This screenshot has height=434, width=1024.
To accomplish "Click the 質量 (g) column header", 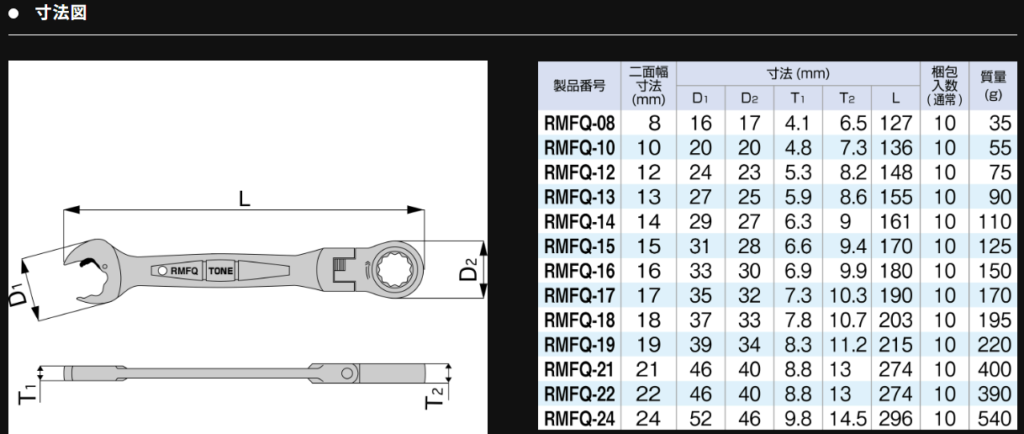I will [992, 85].
